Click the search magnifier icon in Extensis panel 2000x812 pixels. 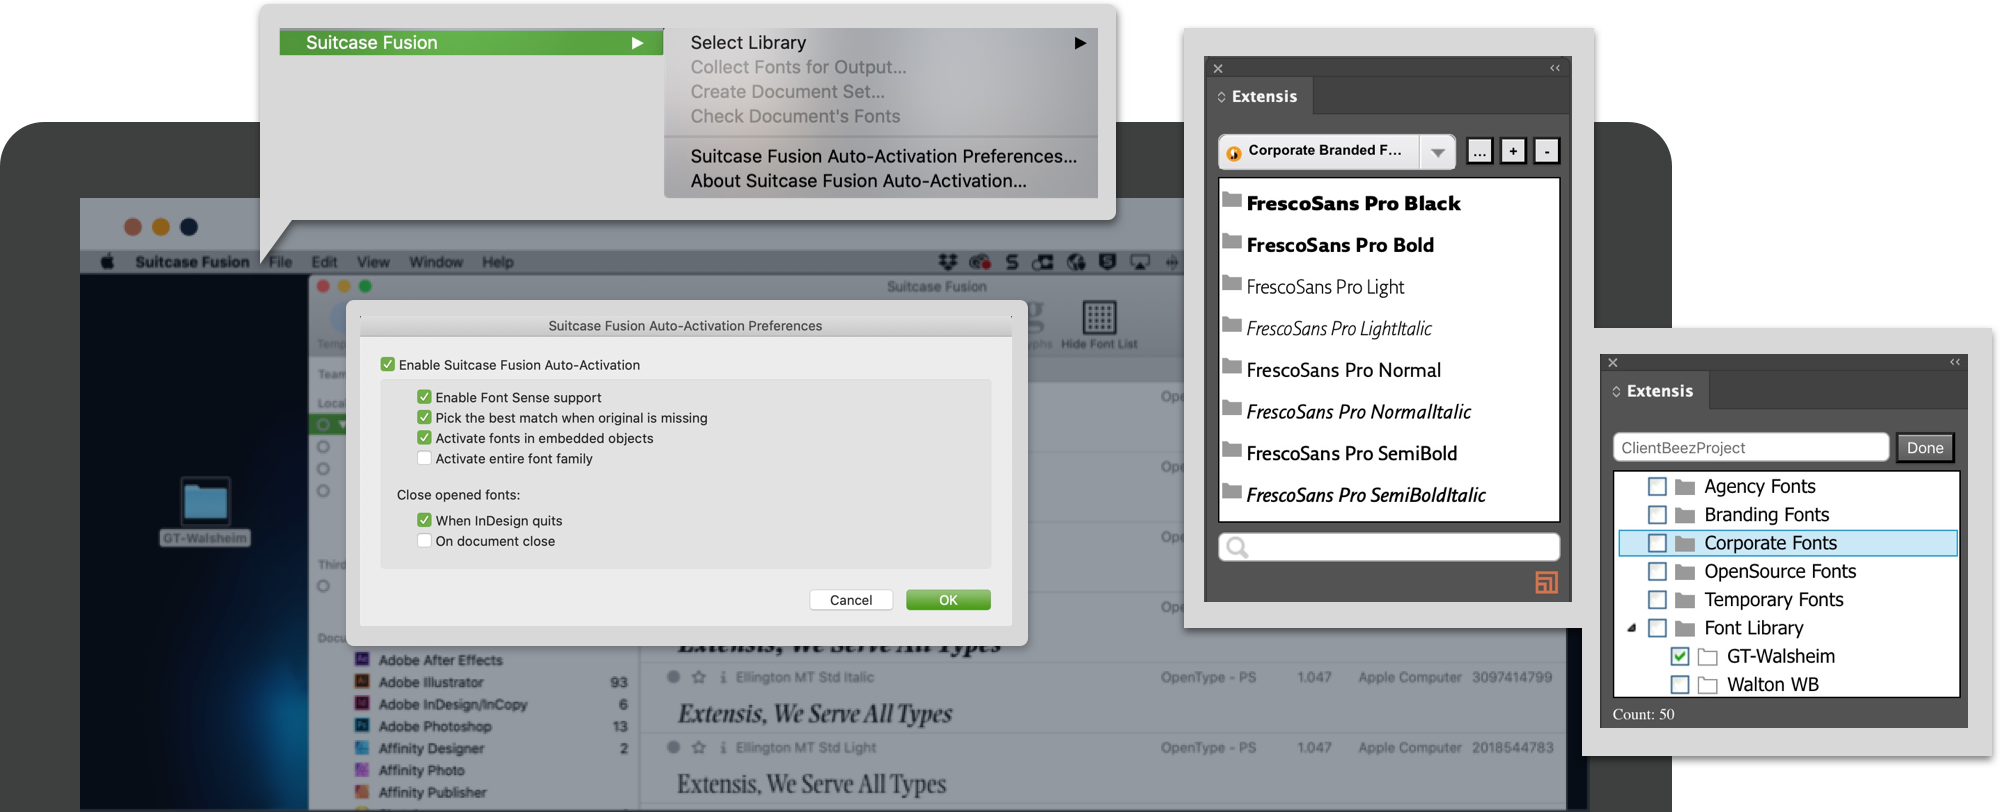point(1237,547)
